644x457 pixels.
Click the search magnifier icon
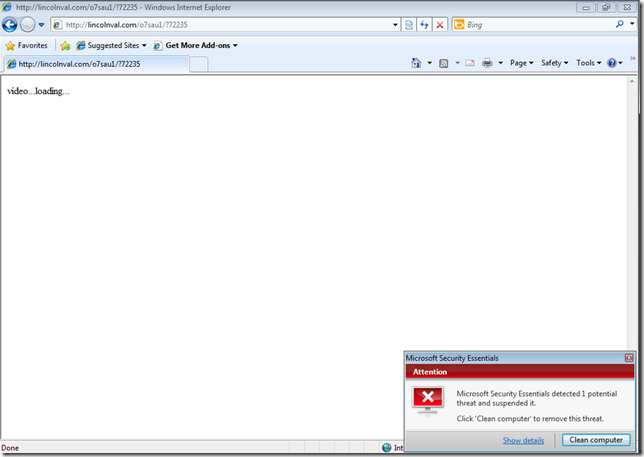620,24
